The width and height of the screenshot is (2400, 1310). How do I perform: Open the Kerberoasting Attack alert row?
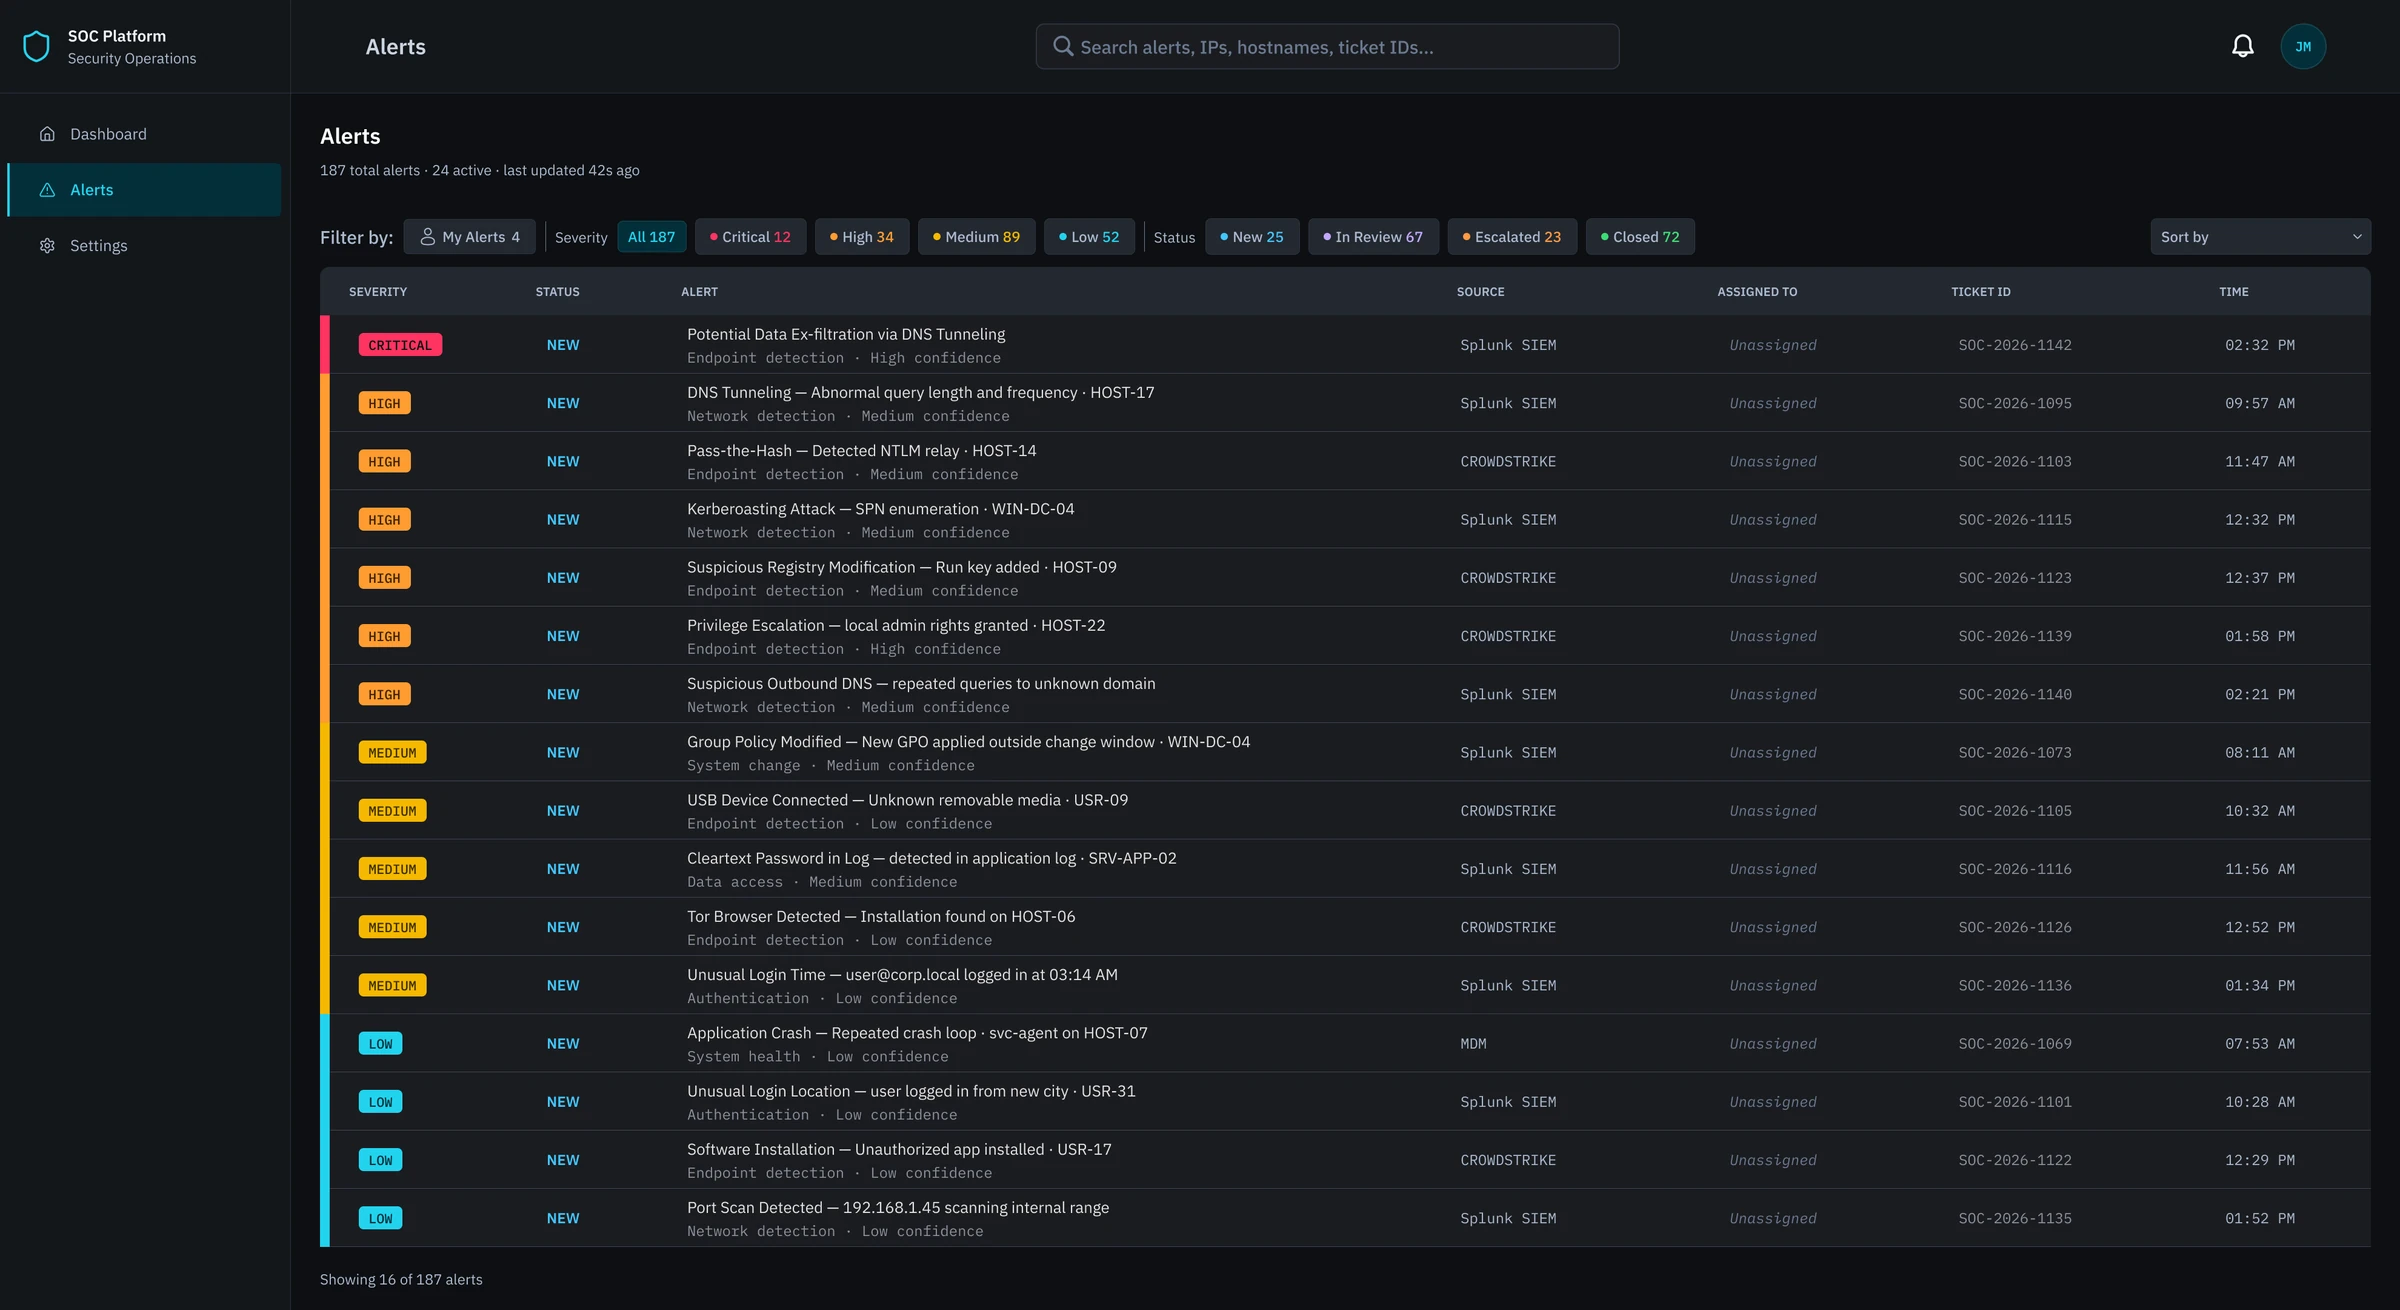click(1345, 520)
